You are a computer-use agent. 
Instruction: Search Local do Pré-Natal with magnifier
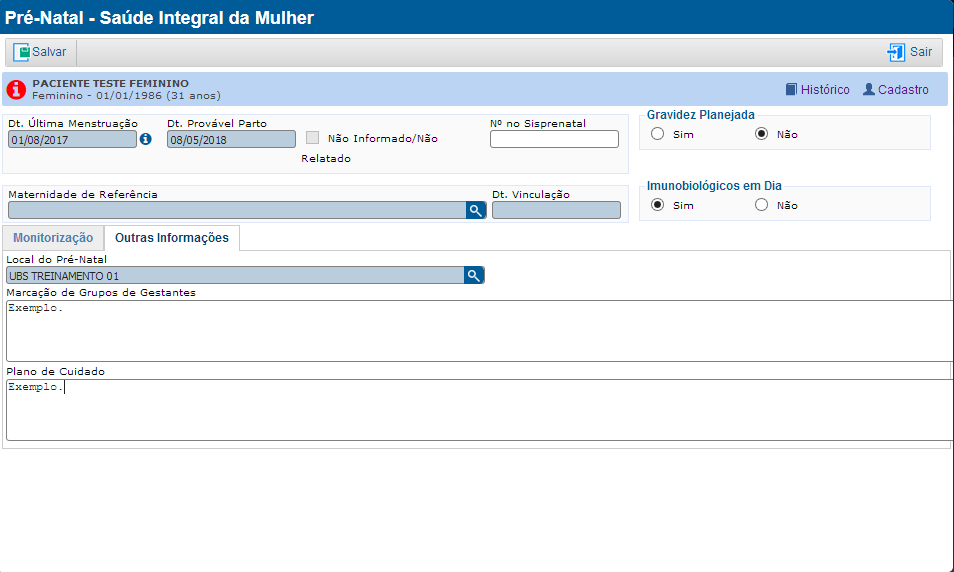[x=474, y=275]
